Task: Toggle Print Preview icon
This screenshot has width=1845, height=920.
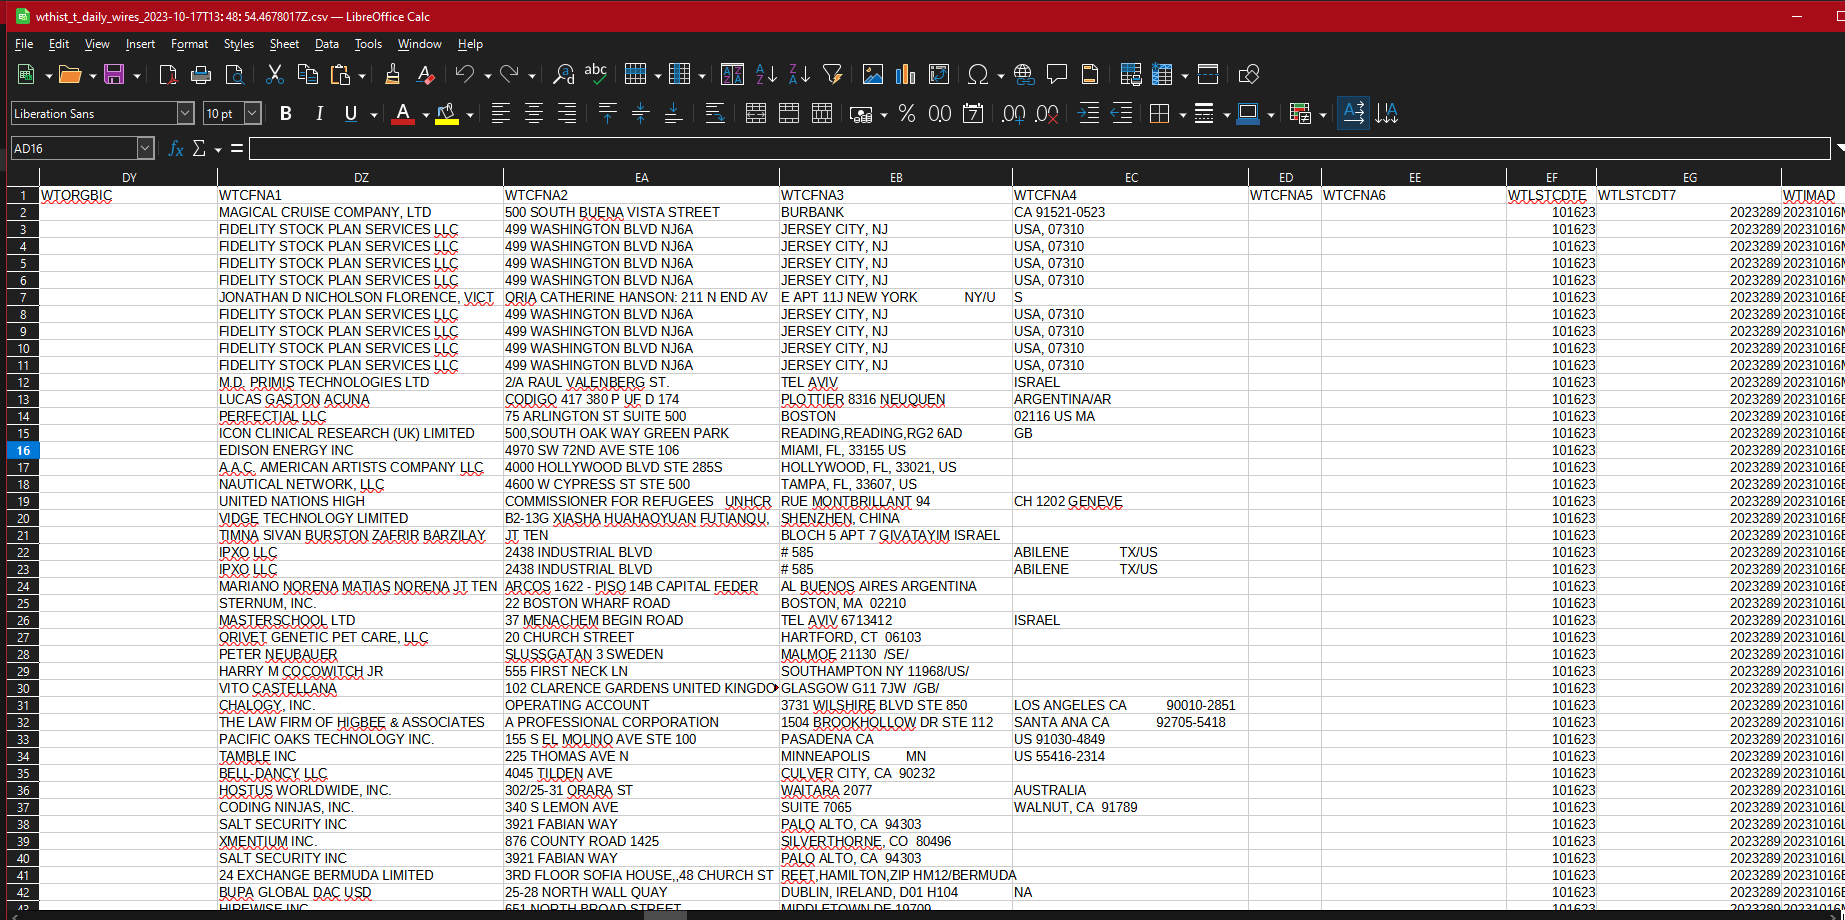Action: 234,74
